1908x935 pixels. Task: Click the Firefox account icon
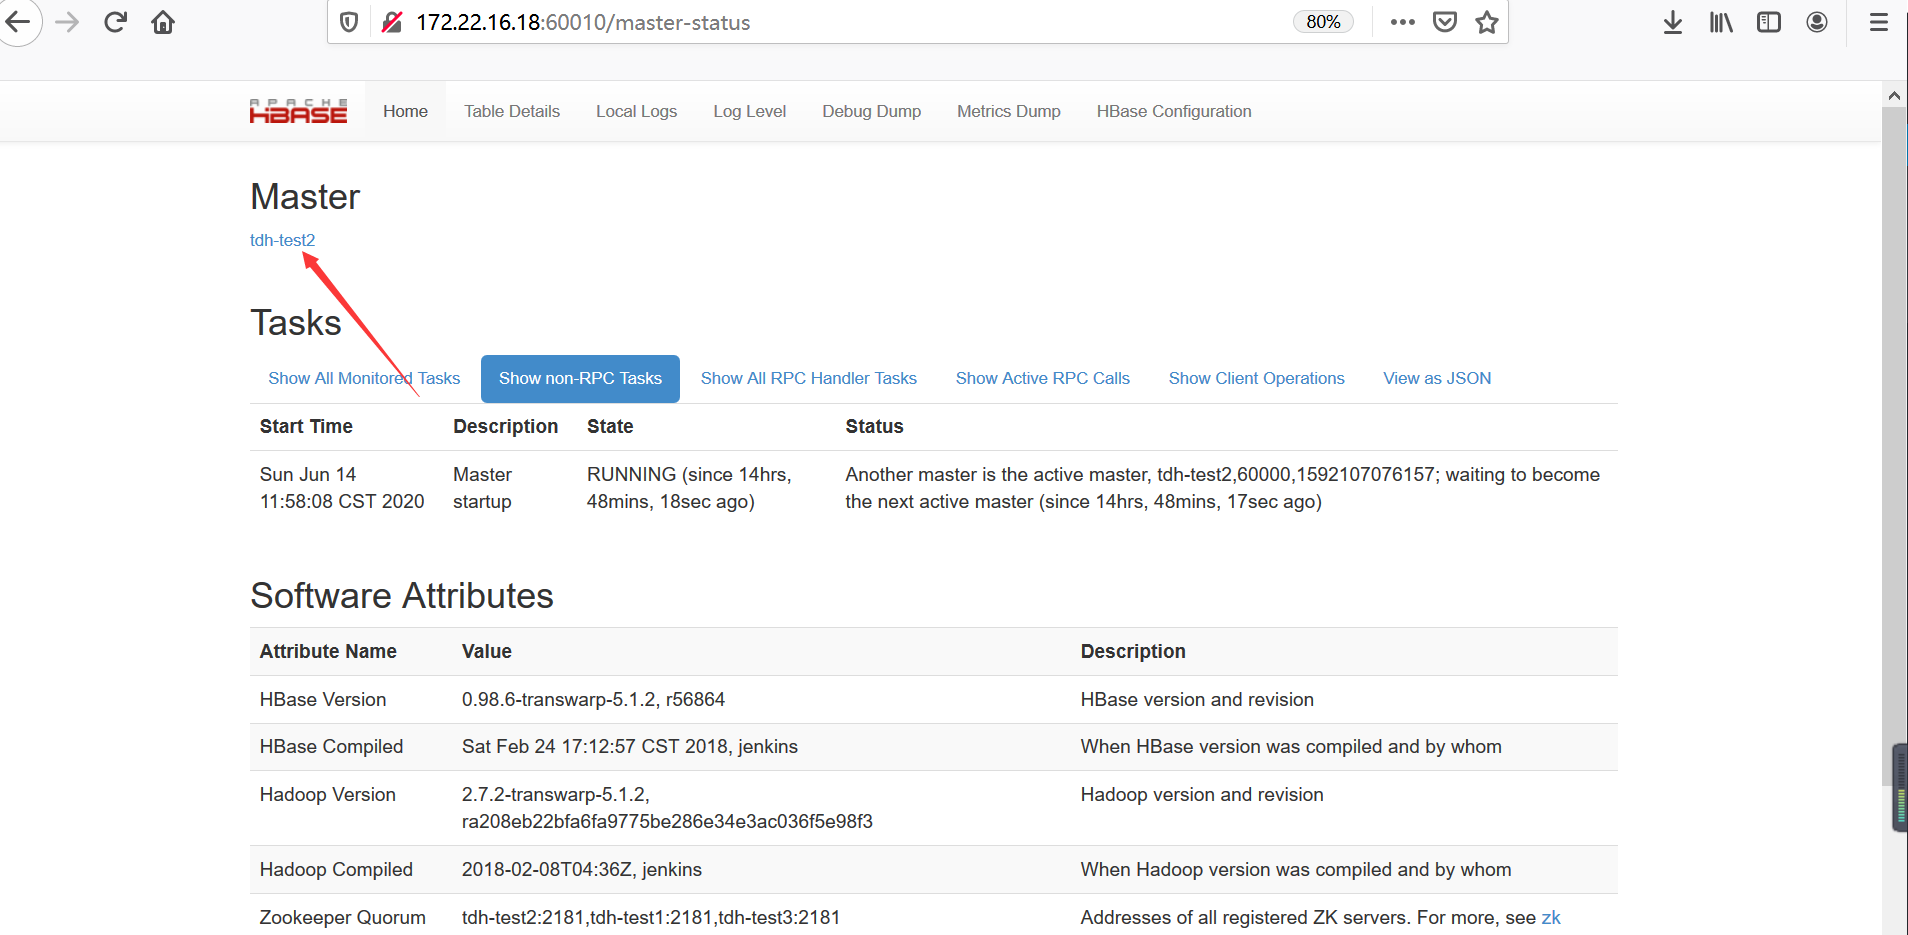coord(1816,21)
